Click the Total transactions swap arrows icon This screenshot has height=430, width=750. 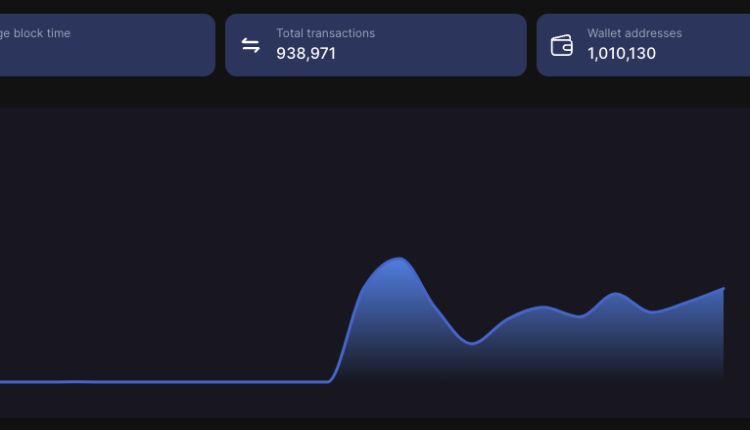click(251, 45)
